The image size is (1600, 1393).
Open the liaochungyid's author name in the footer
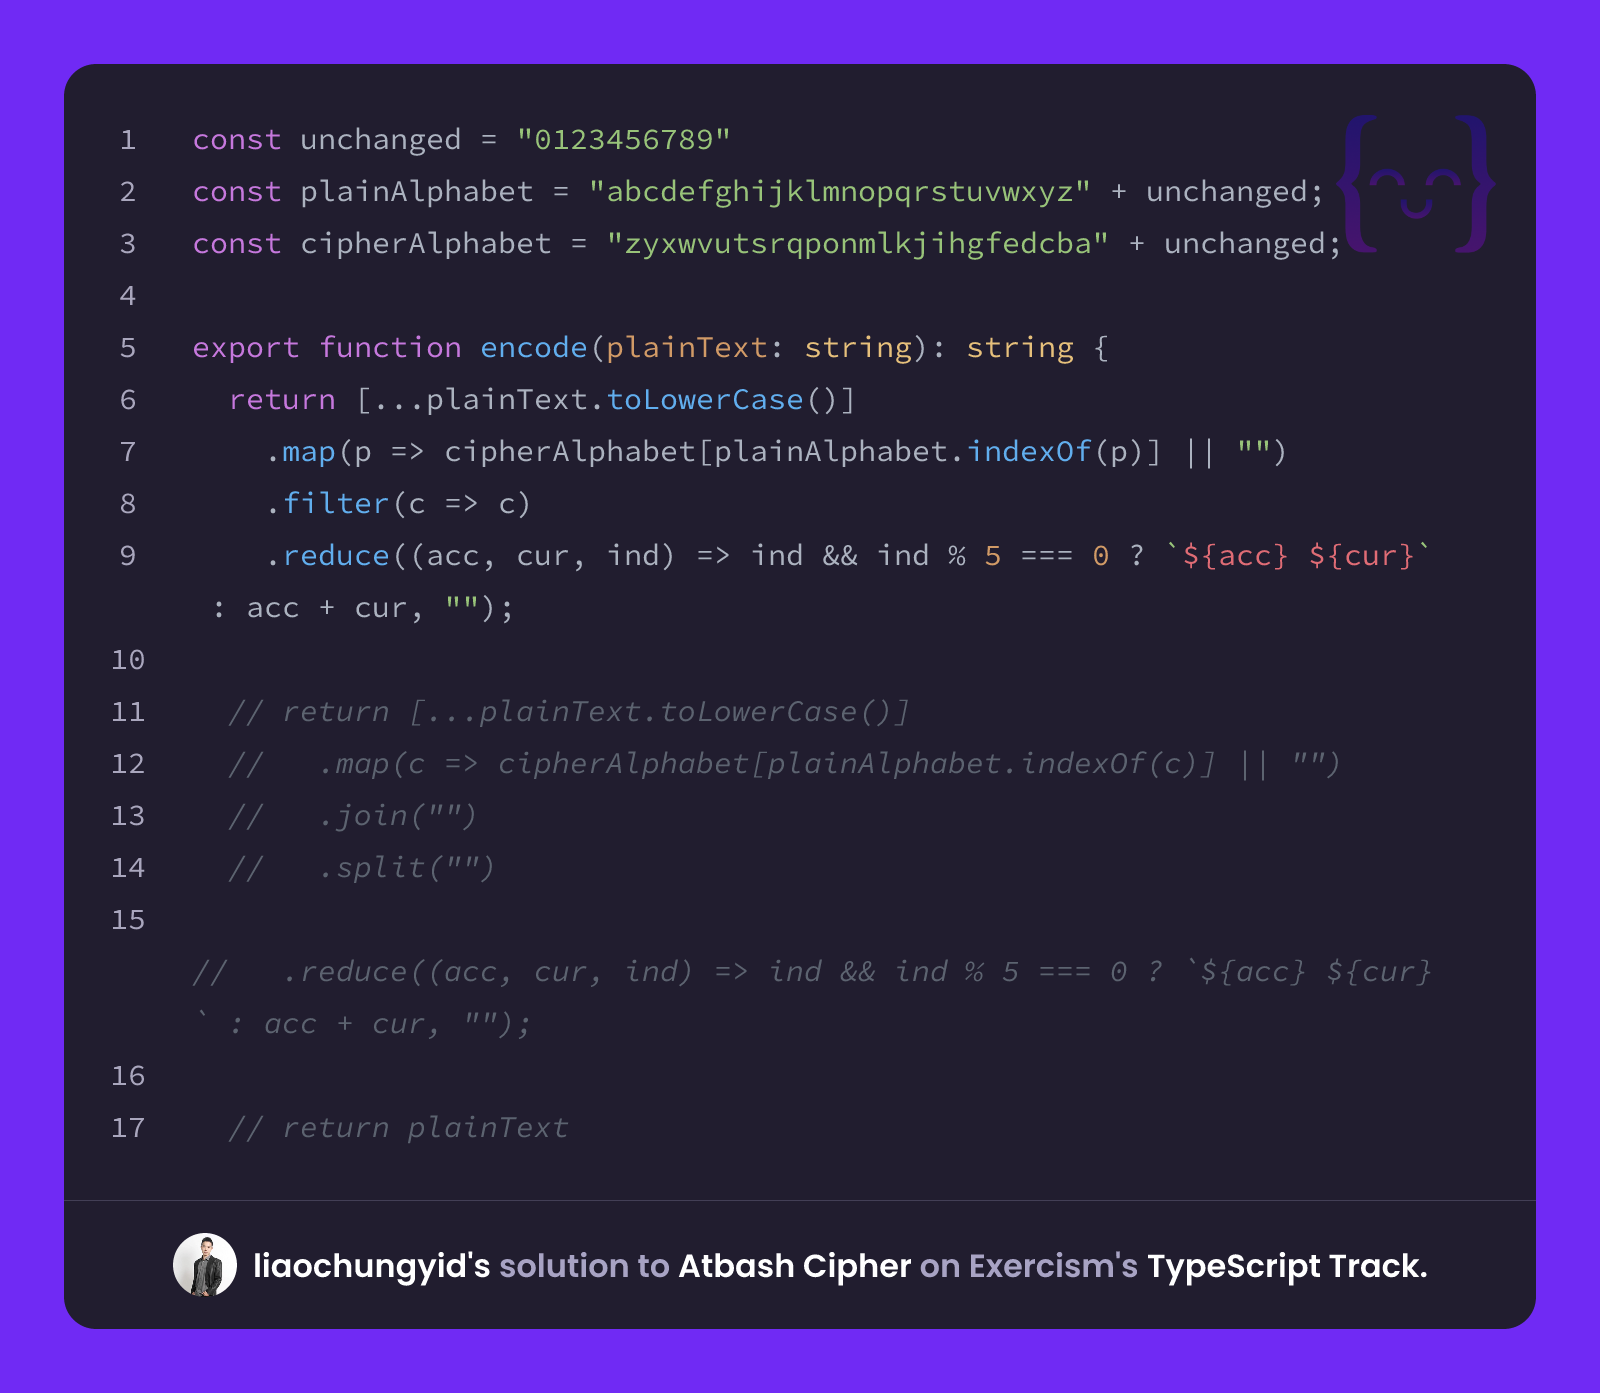(372, 1266)
